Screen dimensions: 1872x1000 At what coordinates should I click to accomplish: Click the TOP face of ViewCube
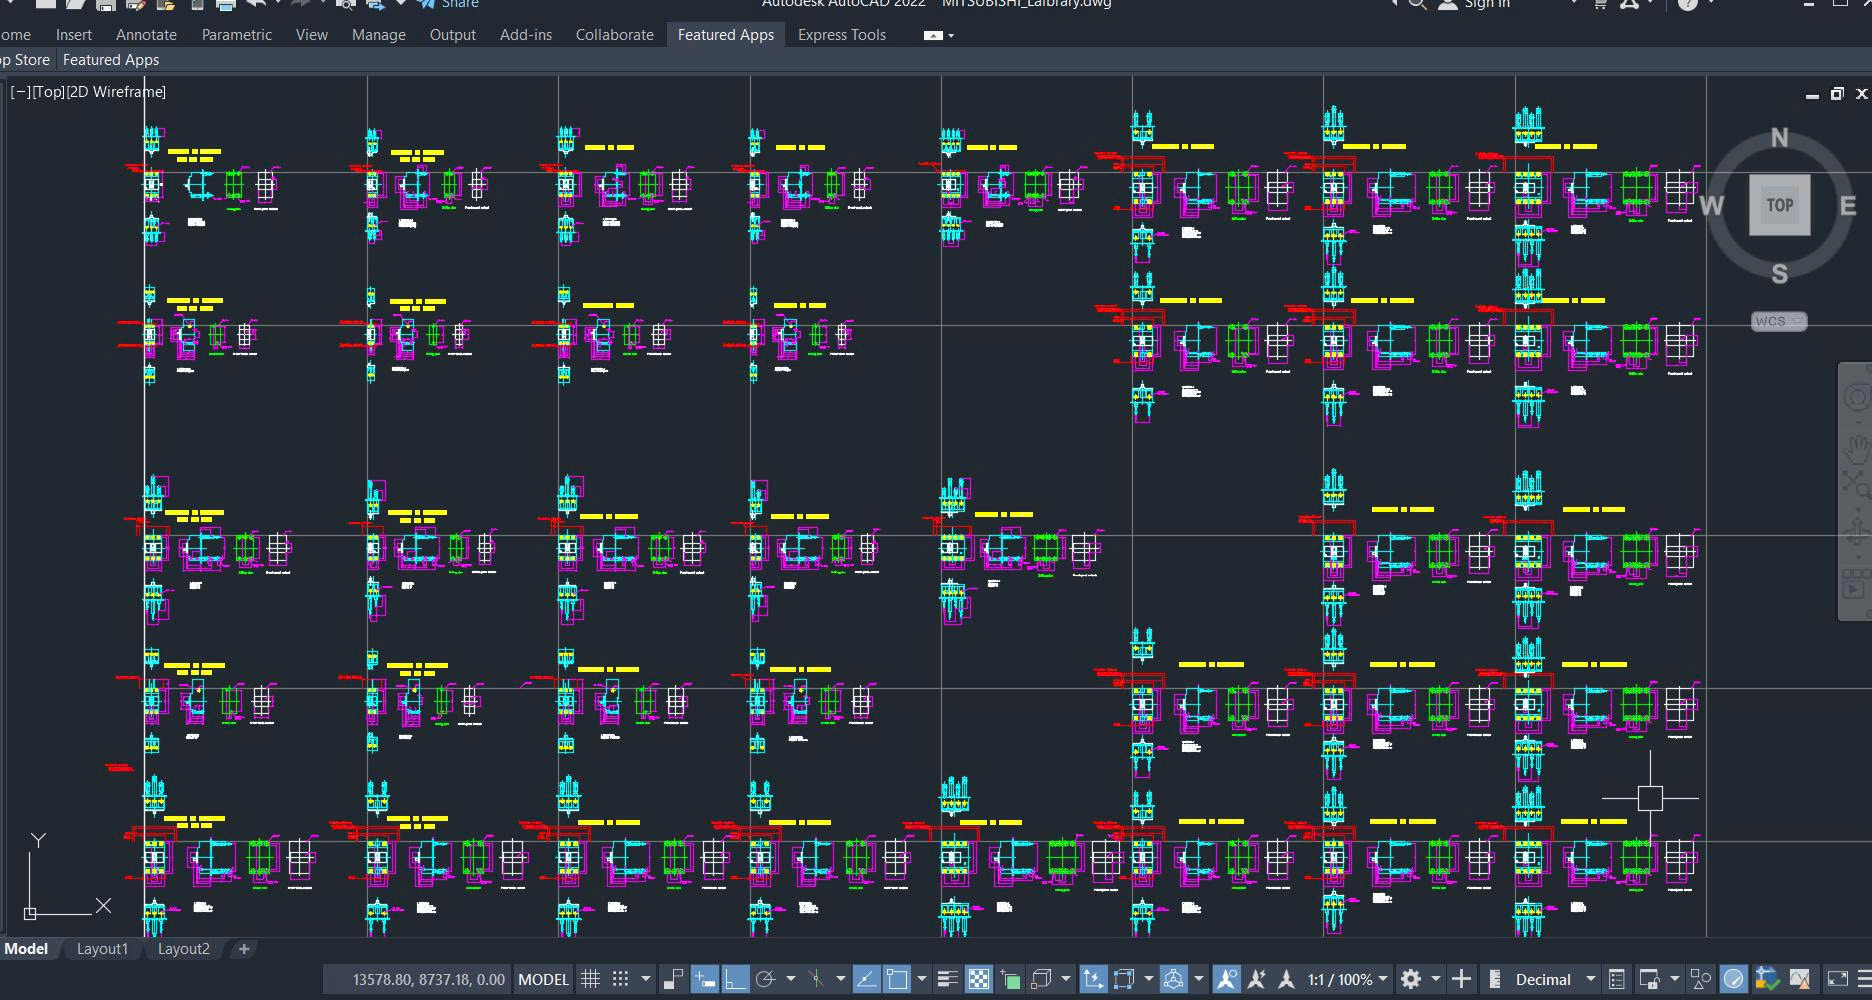click(x=1779, y=205)
